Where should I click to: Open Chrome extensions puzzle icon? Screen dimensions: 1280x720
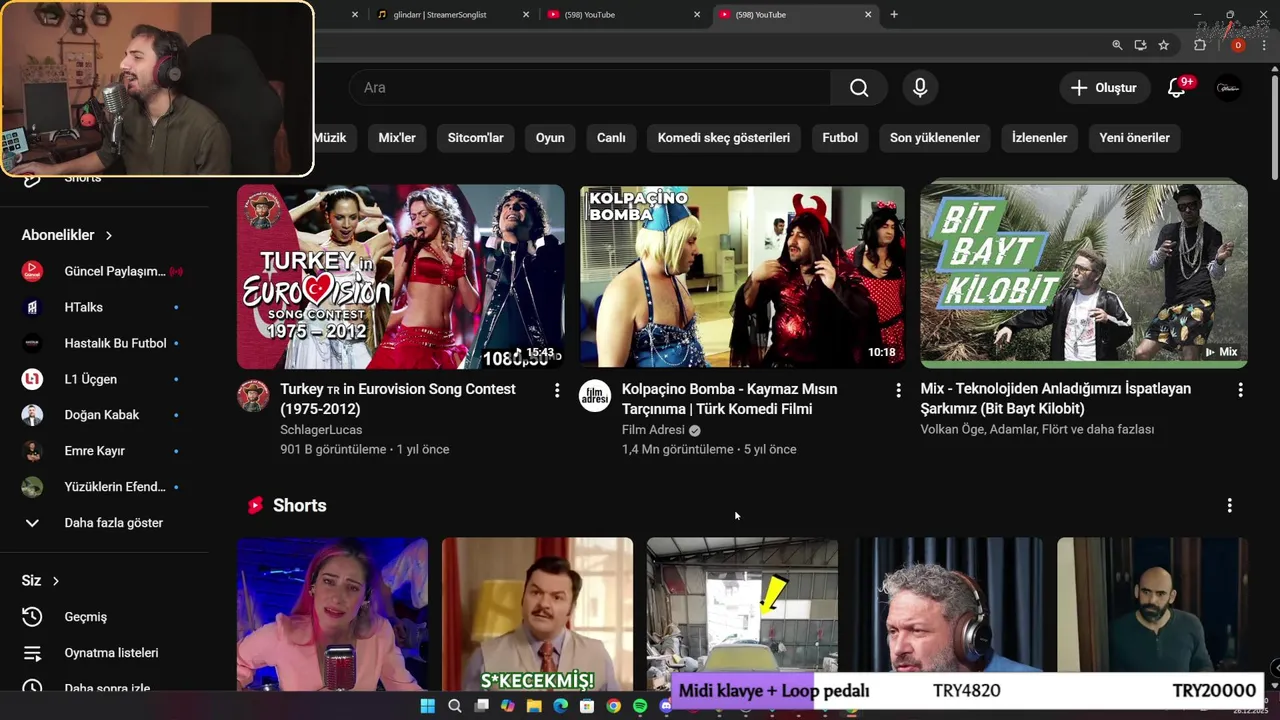point(1200,45)
